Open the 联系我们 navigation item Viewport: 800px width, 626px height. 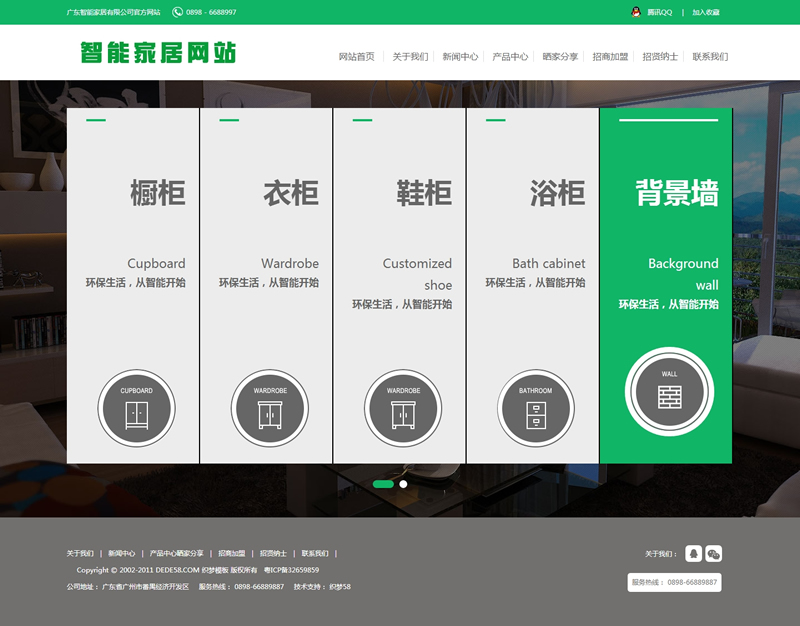pyautogui.click(x=710, y=57)
